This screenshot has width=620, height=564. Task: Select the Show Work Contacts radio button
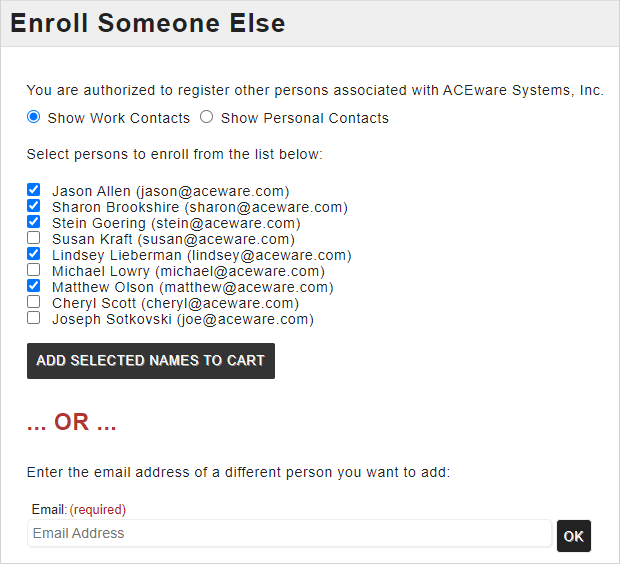pos(34,117)
